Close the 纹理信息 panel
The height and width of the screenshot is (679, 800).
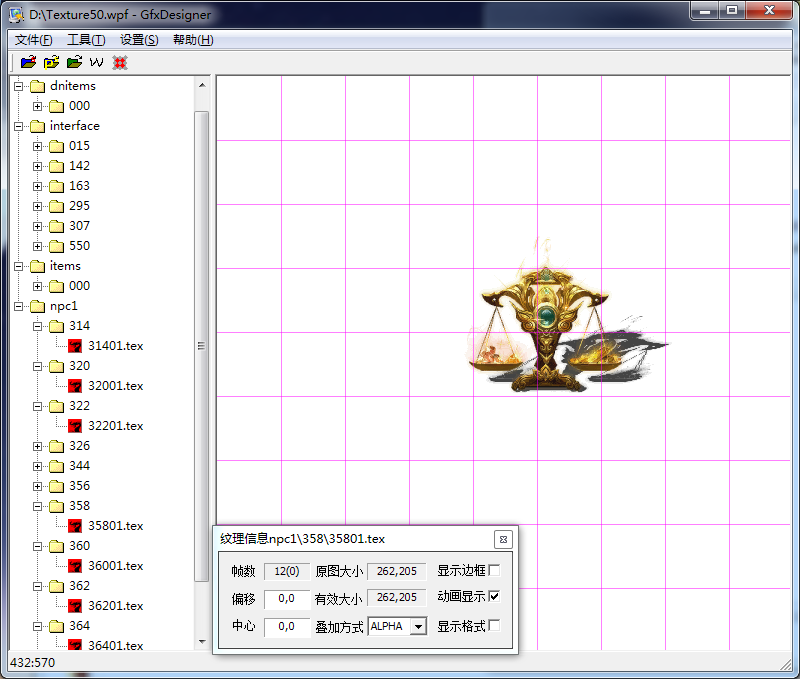point(503,539)
